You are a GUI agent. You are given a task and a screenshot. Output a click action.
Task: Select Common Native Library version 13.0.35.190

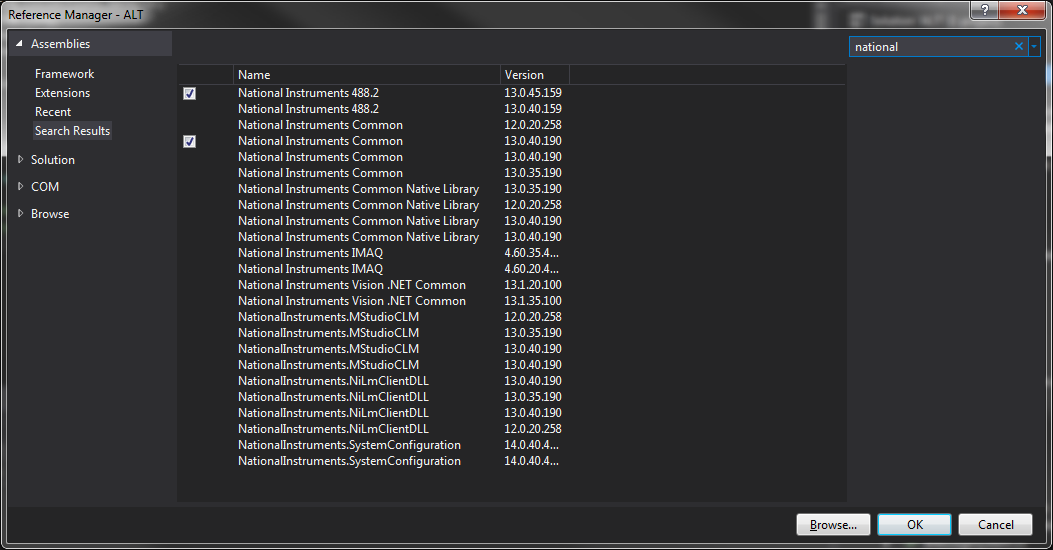pyautogui.click(x=511, y=189)
